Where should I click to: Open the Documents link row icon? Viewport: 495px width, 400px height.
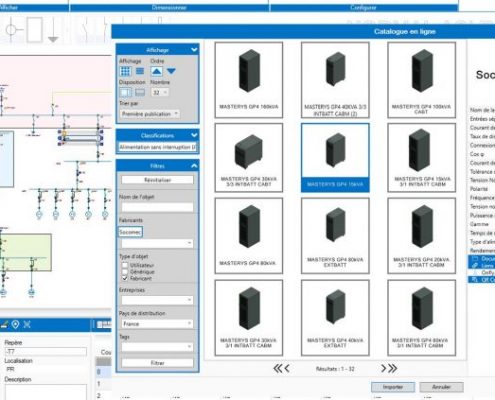point(474,259)
